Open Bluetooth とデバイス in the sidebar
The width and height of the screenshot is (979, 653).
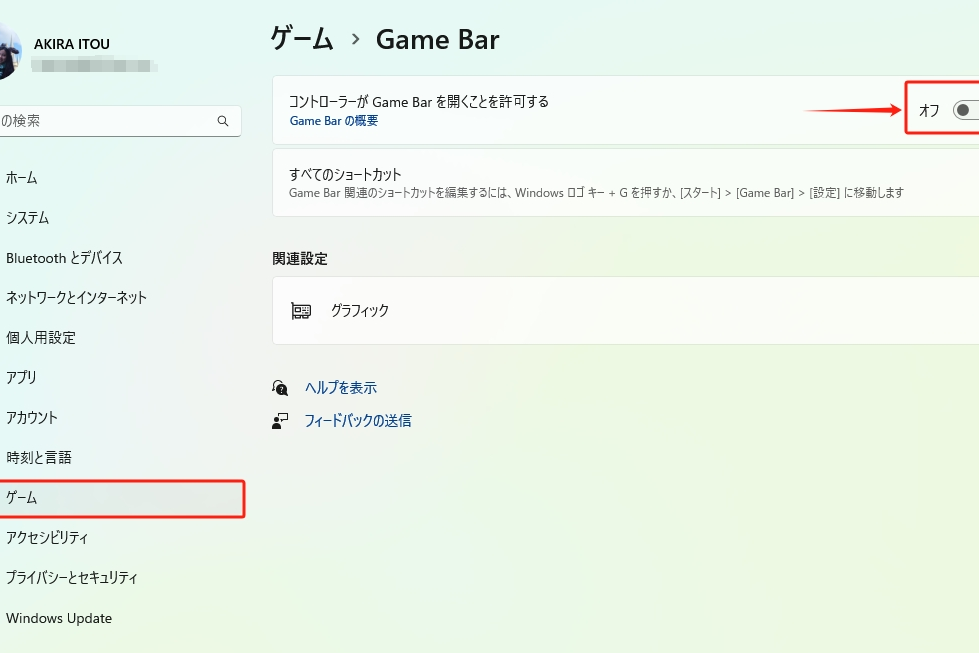tap(64, 258)
